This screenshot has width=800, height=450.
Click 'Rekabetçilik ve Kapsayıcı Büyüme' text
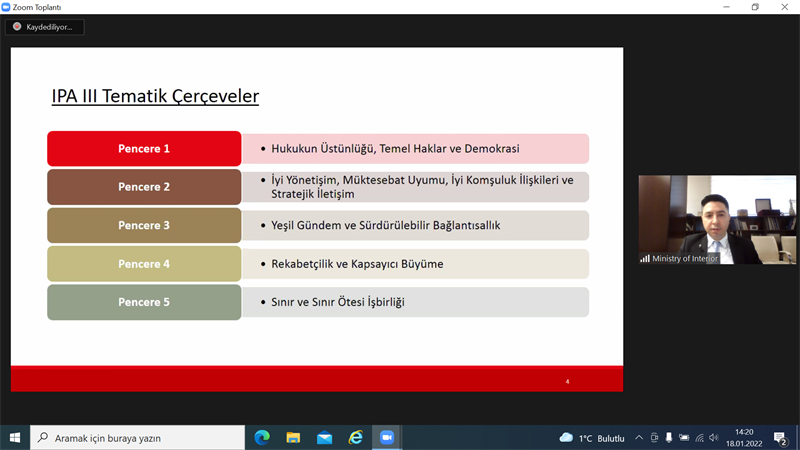(x=357, y=264)
